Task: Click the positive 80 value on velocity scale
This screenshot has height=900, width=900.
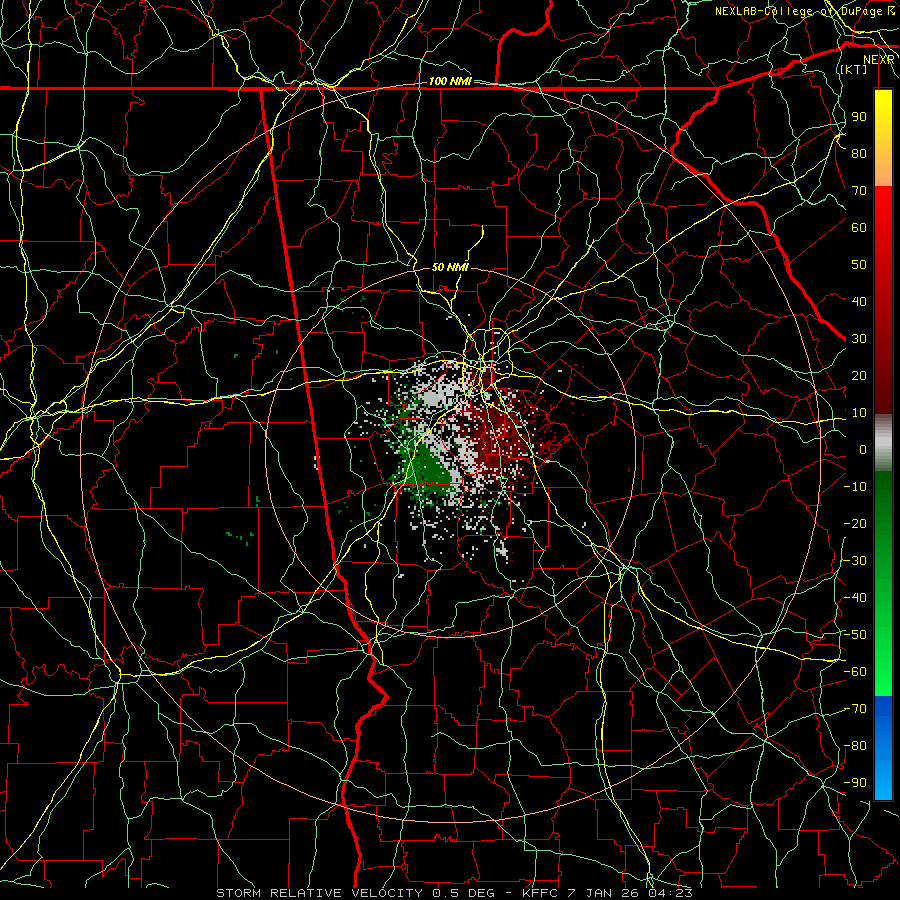Action: coord(859,154)
